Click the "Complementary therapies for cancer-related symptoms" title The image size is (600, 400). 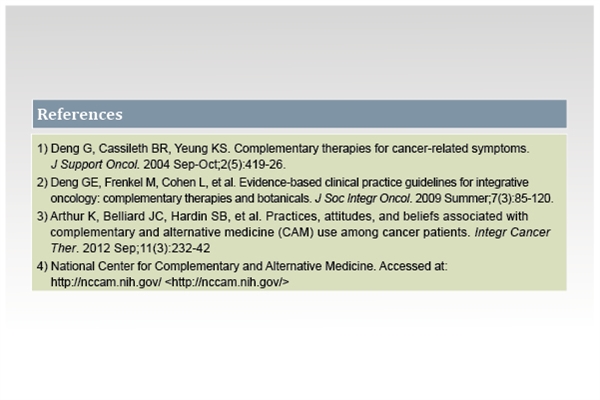[x=380, y=149]
